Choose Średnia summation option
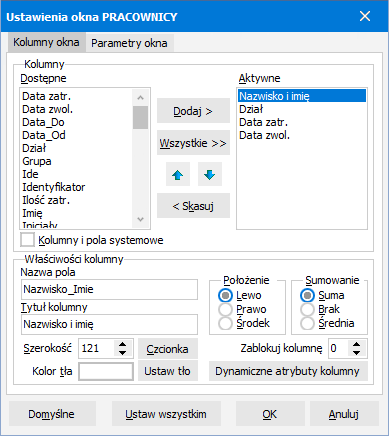This screenshot has height=436, width=389. (307, 323)
